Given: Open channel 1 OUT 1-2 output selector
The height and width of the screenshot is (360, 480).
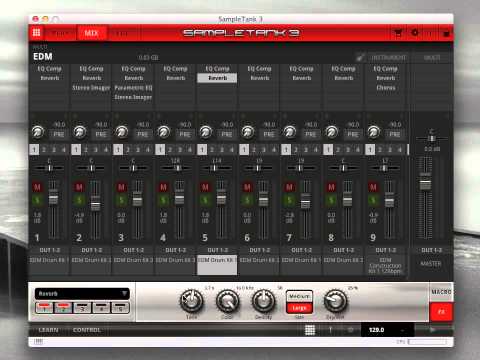Looking at the screenshot, I should click(x=50, y=250).
